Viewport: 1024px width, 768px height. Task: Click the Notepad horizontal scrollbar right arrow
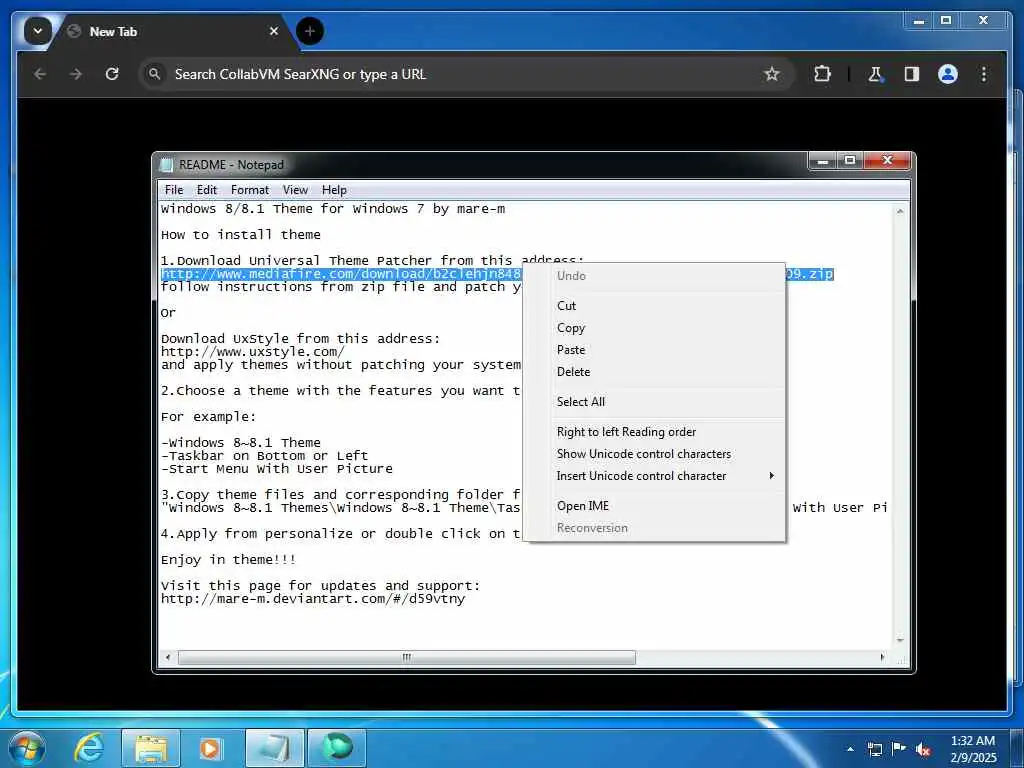coord(883,657)
